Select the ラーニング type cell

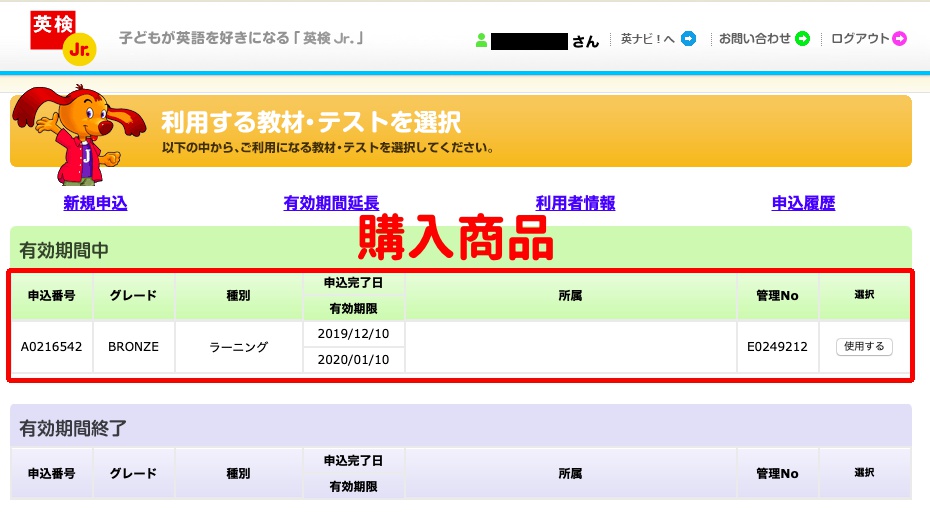[238, 347]
